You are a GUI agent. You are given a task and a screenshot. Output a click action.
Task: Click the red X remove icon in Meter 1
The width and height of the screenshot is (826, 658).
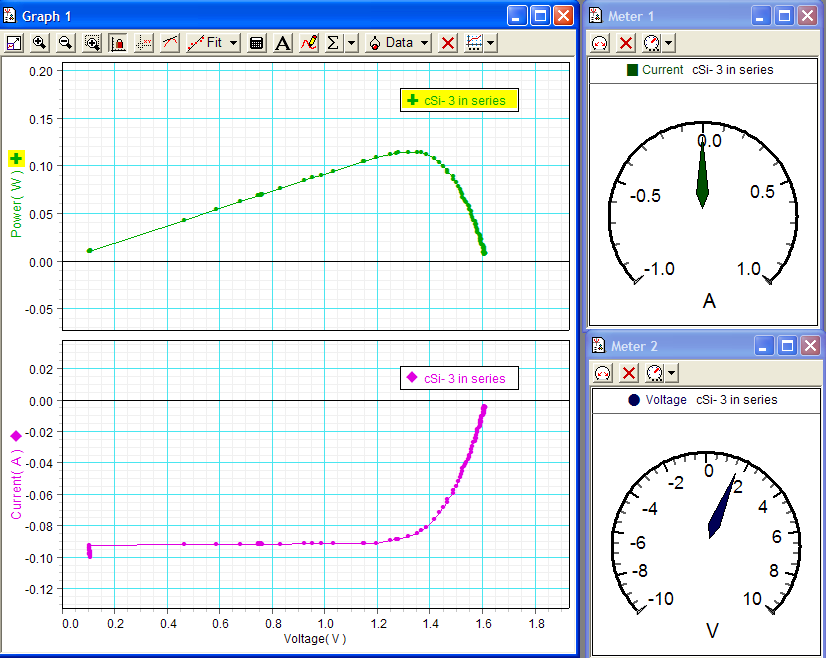[626, 43]
